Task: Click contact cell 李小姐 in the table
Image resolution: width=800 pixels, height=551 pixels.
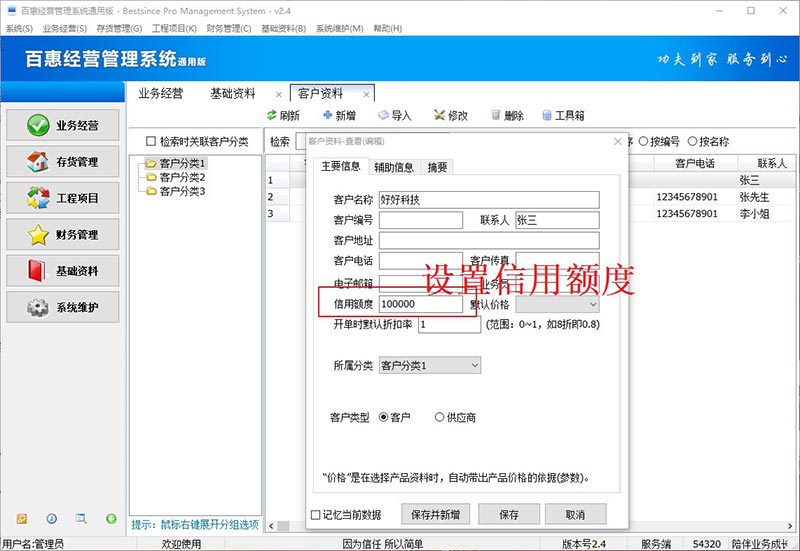Action: point(754,214)
